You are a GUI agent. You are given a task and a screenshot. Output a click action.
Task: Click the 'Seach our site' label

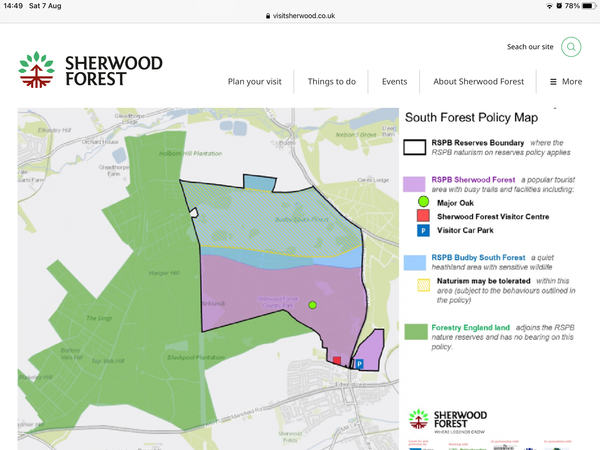click(x=530, y=47)
